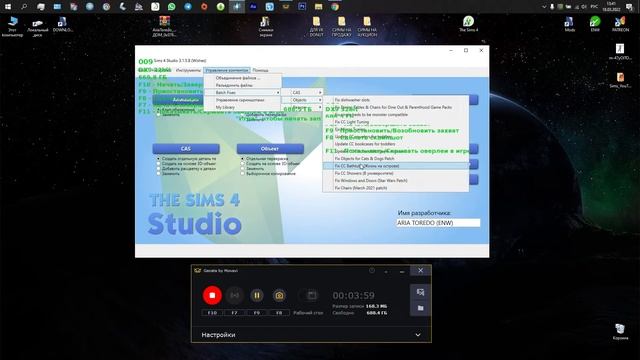Select Разъединить файлы menu item

242,85
